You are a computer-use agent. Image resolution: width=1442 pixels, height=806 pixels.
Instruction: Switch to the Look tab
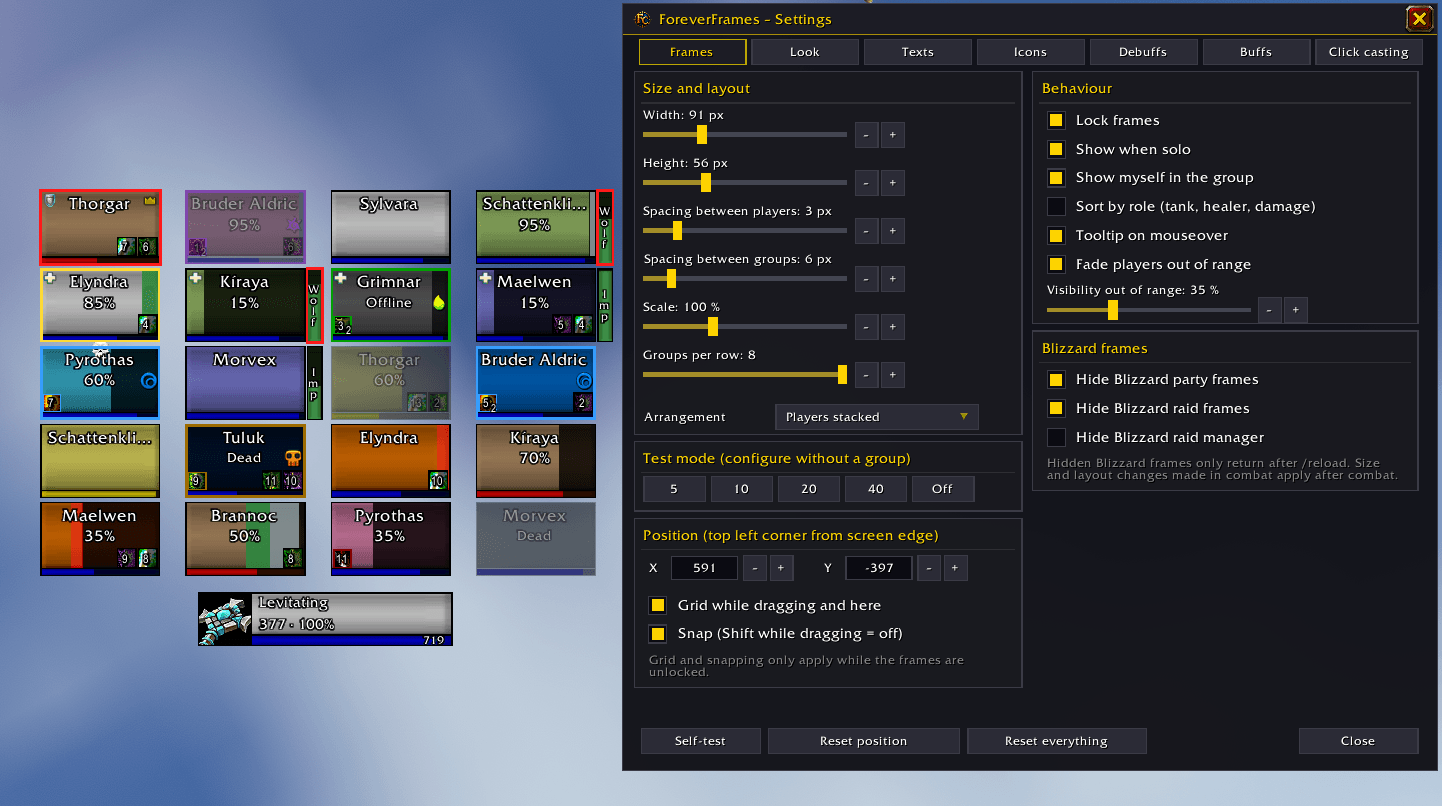tap(805, 52)
